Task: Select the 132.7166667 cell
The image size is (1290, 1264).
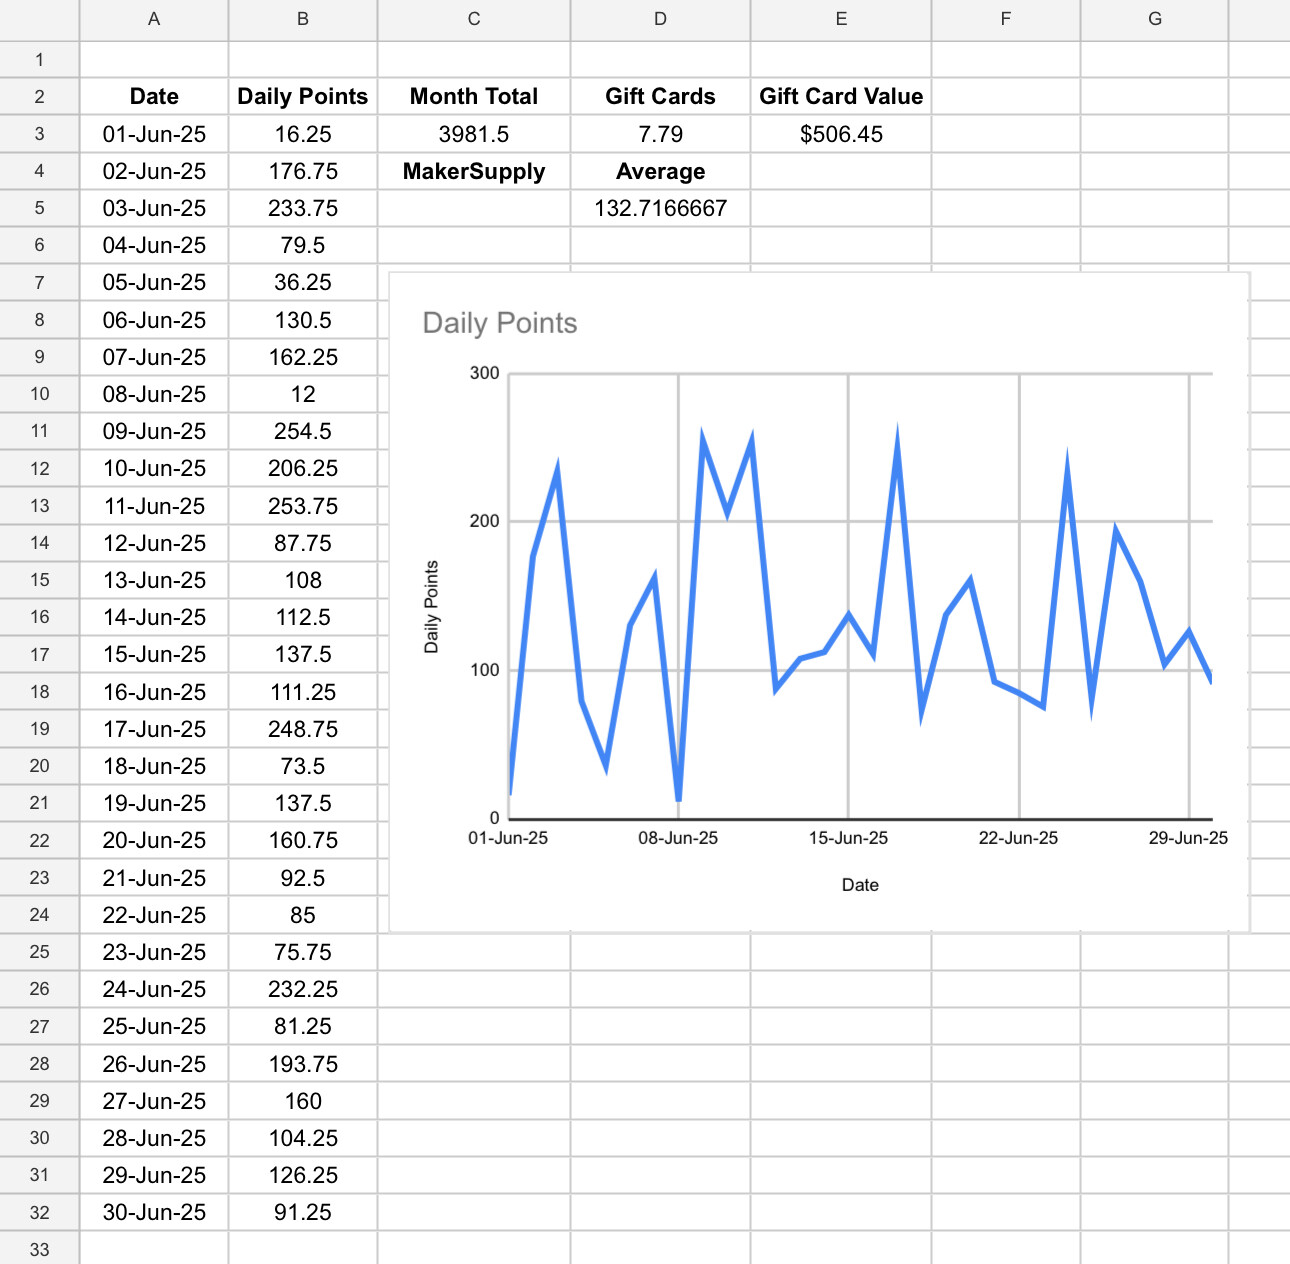Action: [x=660, y=208]
